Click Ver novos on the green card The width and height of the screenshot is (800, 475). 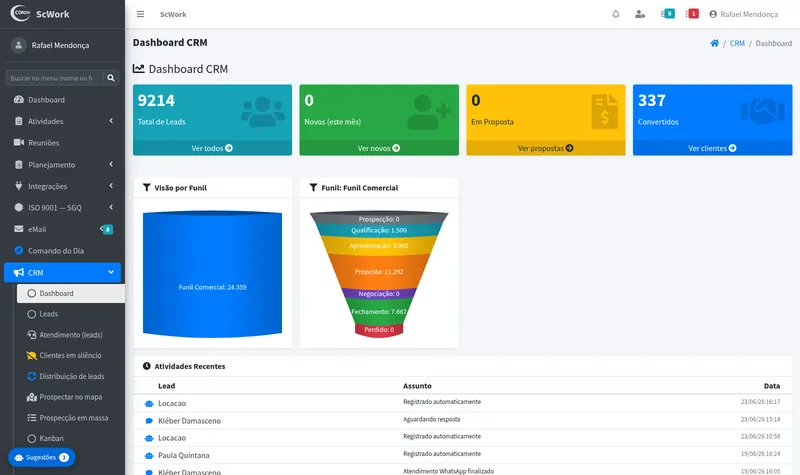coord(379,148)
